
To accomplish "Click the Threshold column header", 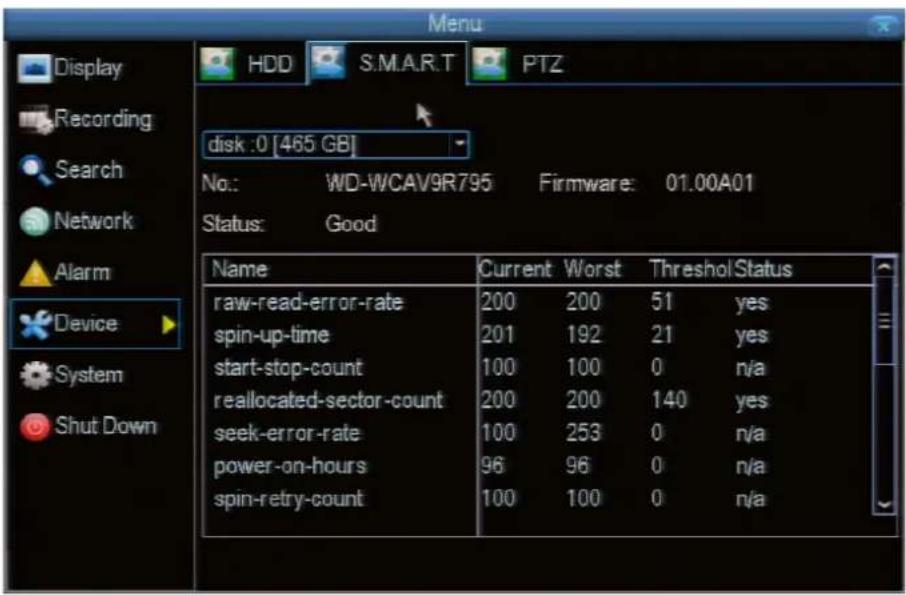I will click(690, 269).
